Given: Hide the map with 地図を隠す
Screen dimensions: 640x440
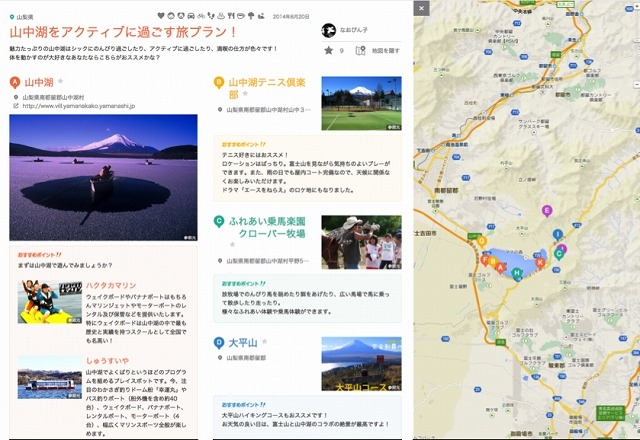Looking at the screenshot, I should click(385, 51).
